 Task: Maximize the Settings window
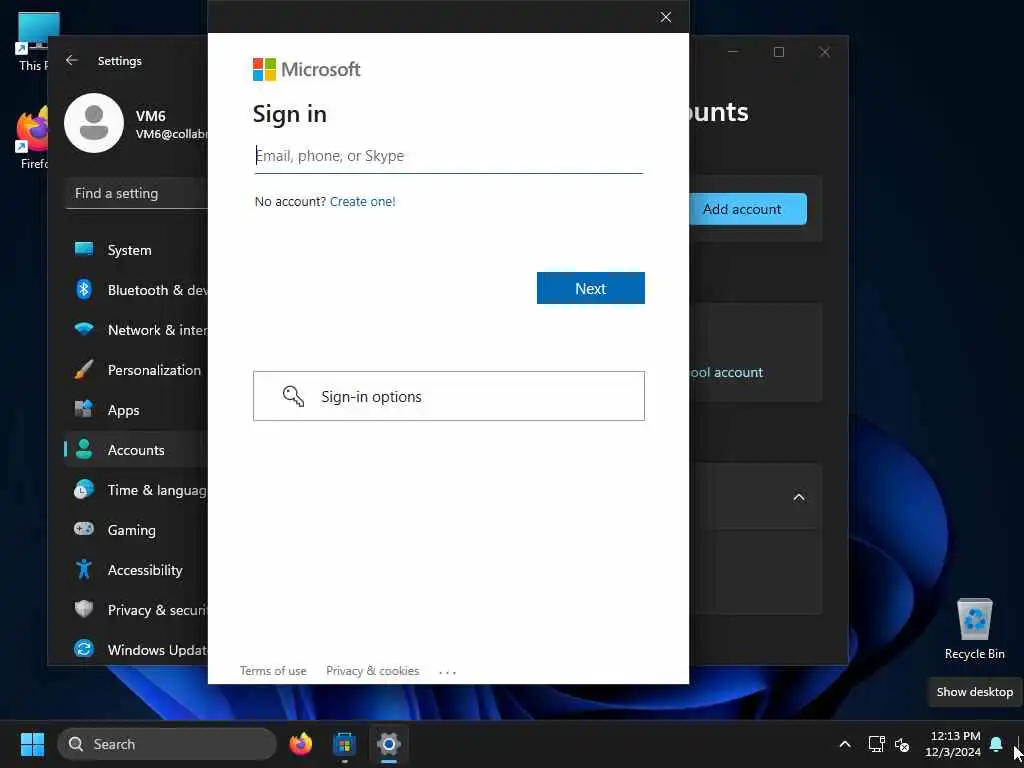[x=778, y=52]
